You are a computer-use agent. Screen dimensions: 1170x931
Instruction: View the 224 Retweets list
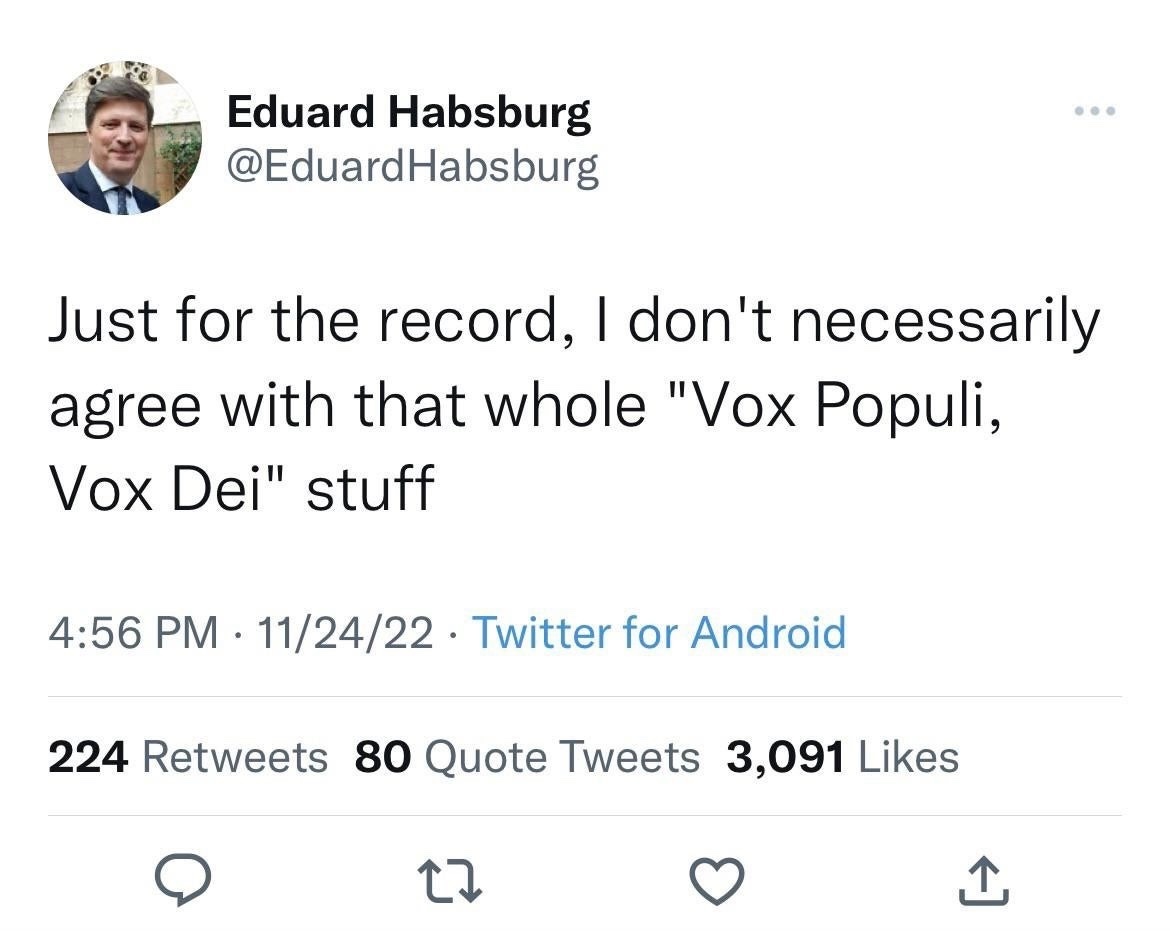188,757
